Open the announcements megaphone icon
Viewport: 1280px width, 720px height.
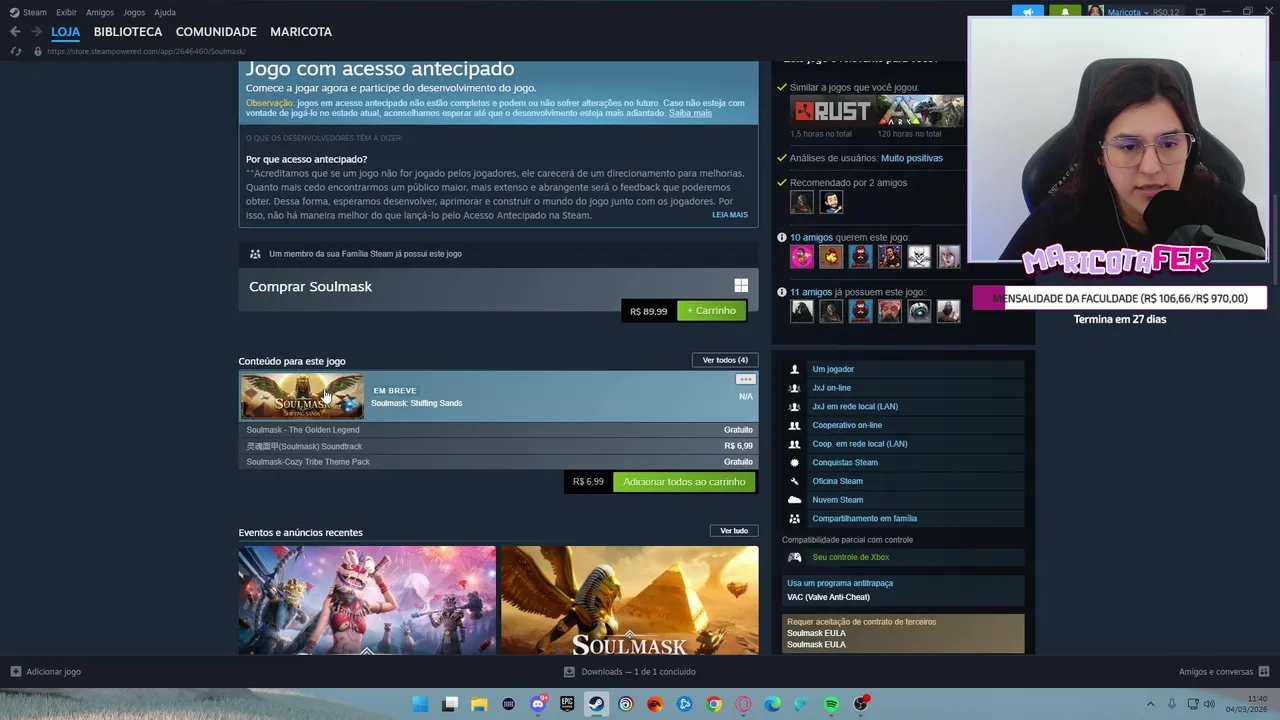1027,12
